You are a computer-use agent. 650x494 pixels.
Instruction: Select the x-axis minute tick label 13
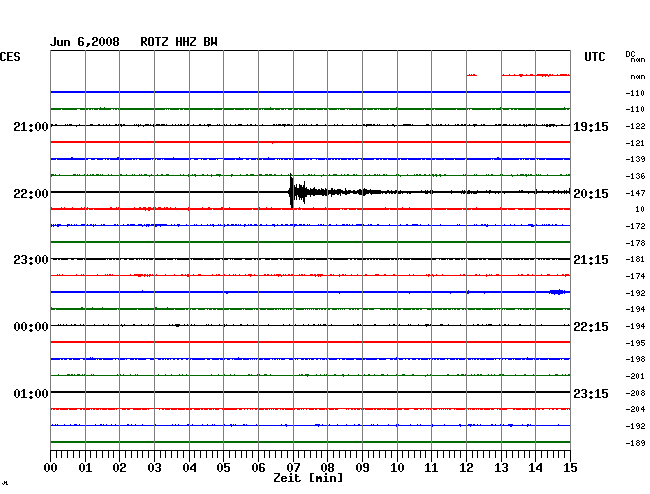(501, 468)
